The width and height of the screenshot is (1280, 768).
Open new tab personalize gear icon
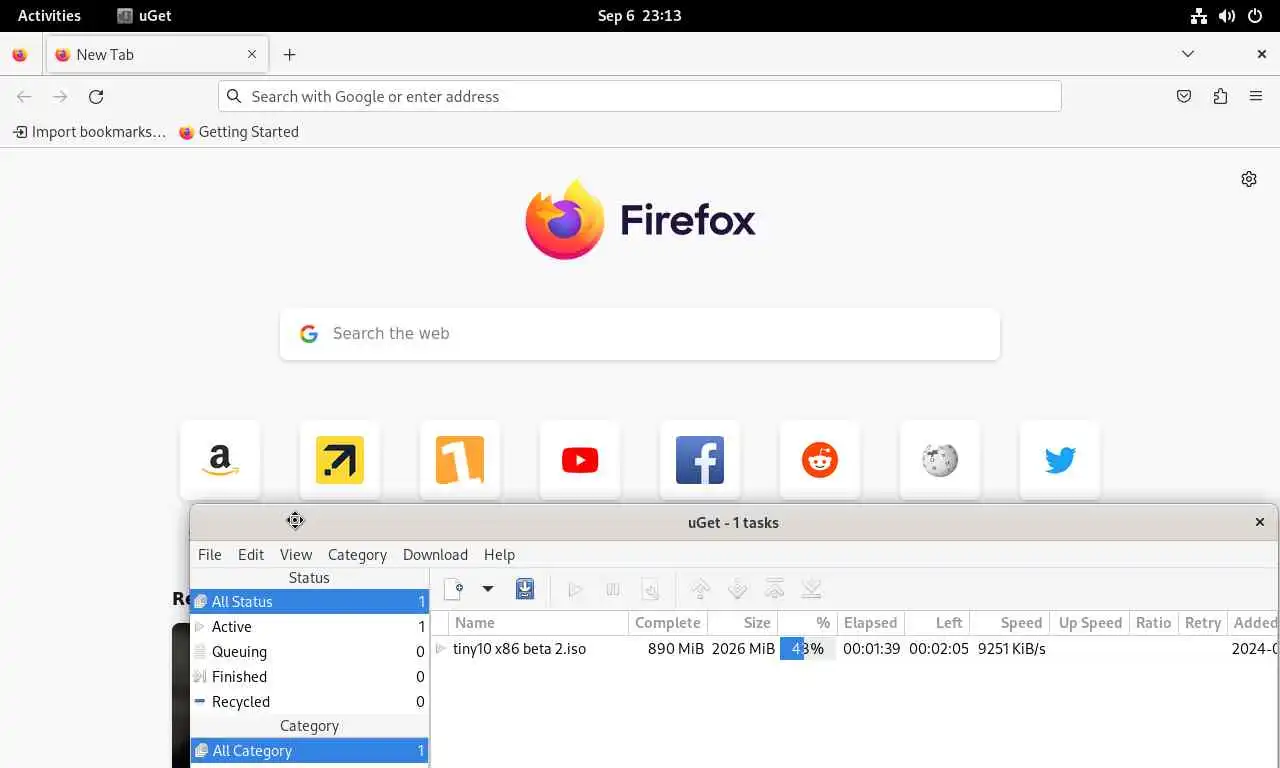pyautogui.click(x=1249, y=179)
